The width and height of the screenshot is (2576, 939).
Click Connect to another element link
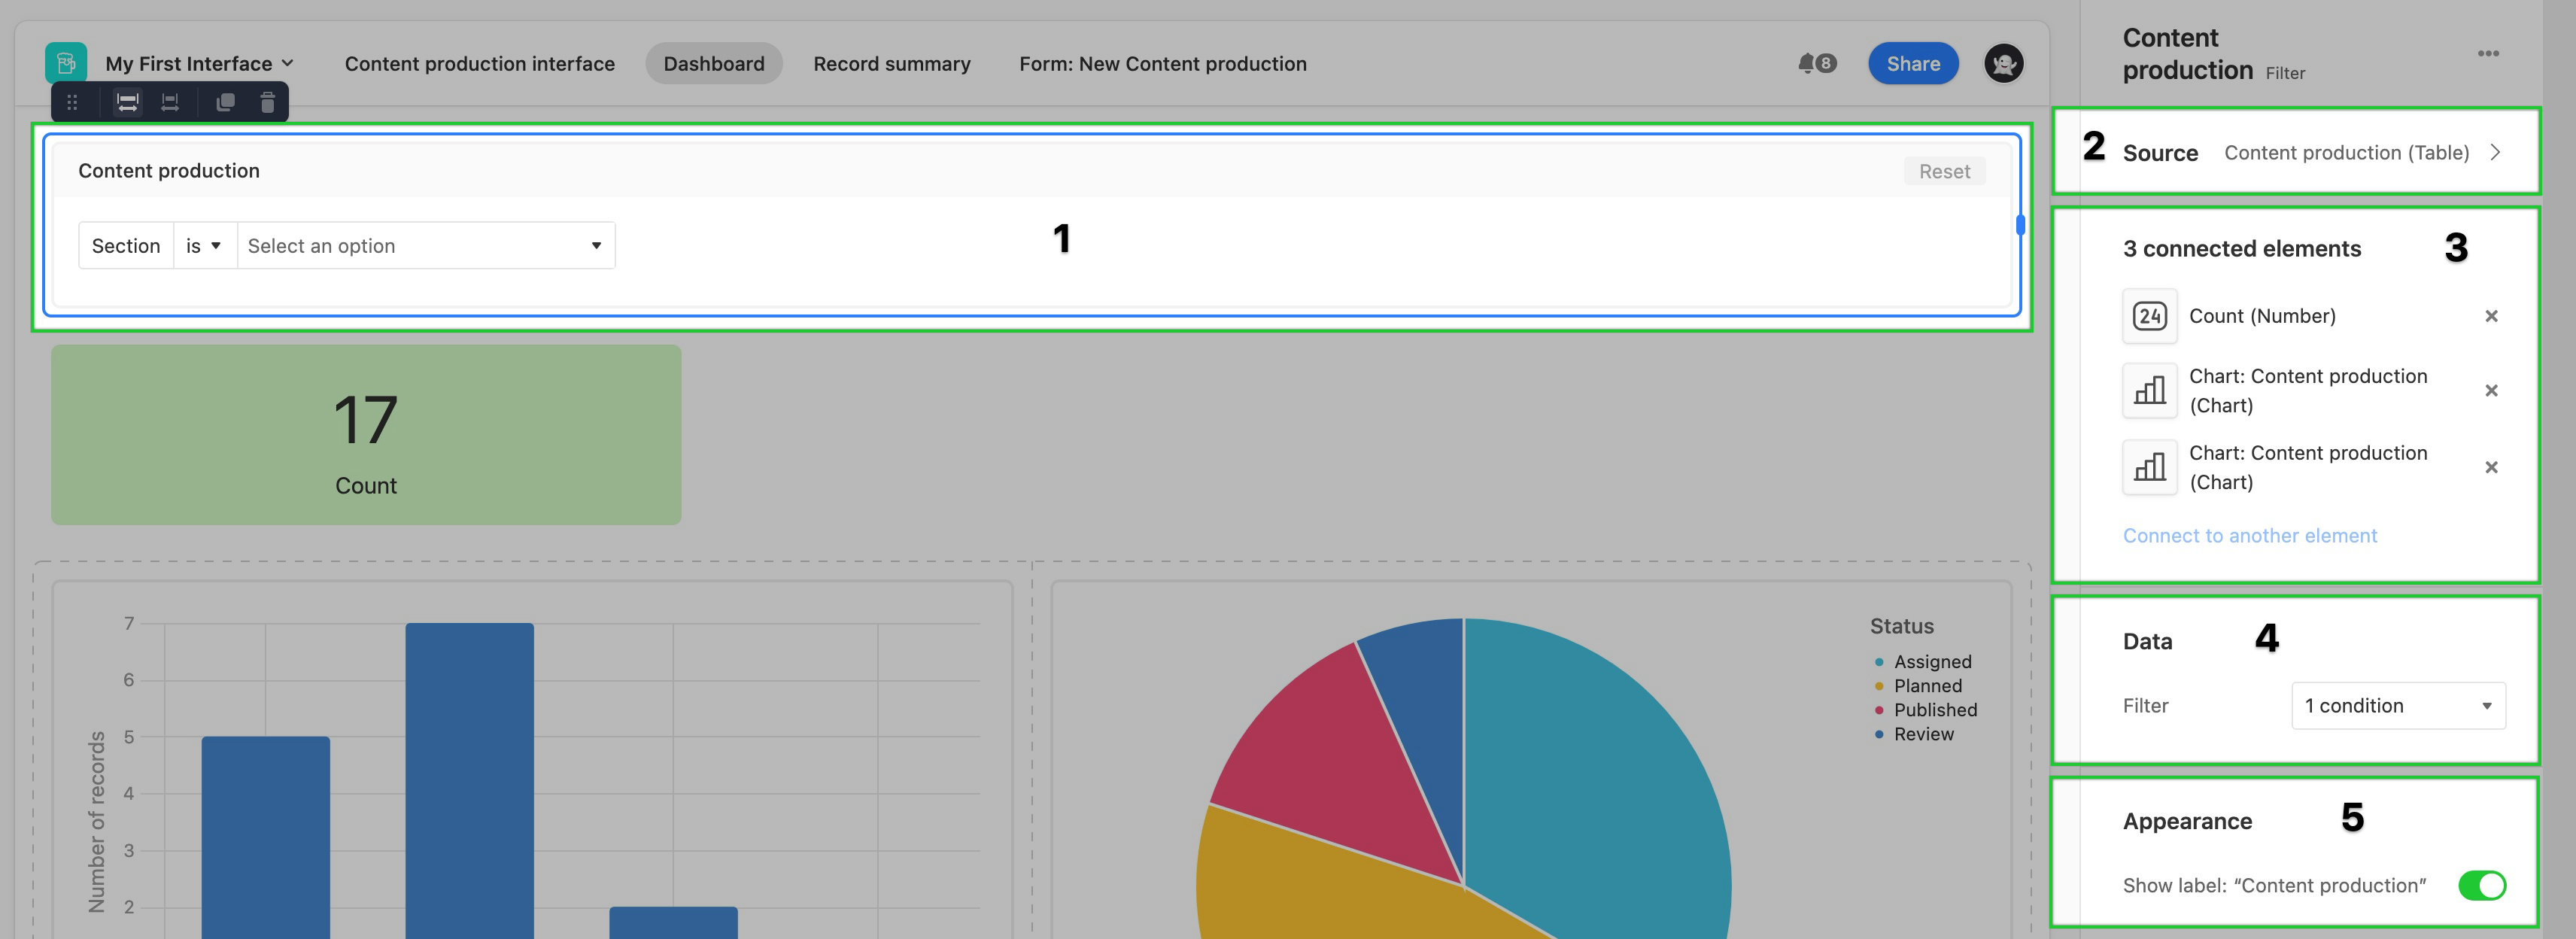point(2250,536)
